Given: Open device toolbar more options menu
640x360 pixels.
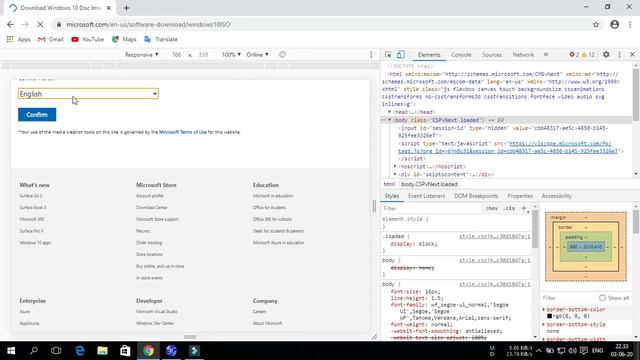Looking at the screenshot, I should click(371, 55).
